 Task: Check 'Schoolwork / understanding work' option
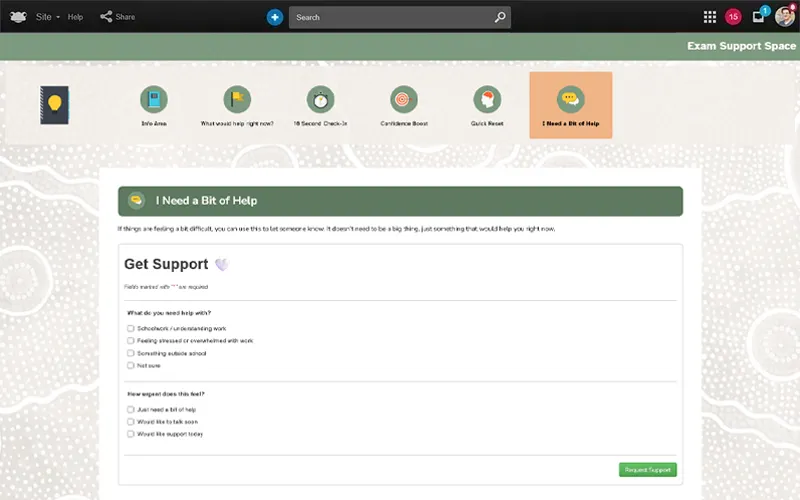(x=131, y=328)
